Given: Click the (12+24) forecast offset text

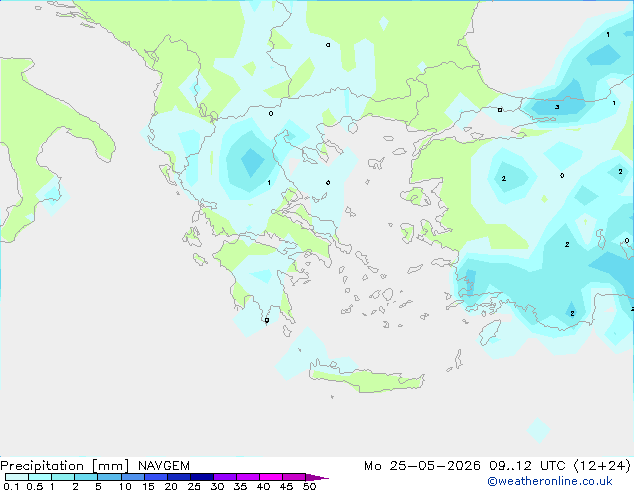Looking at the screenshot, I should click(602, 466).
